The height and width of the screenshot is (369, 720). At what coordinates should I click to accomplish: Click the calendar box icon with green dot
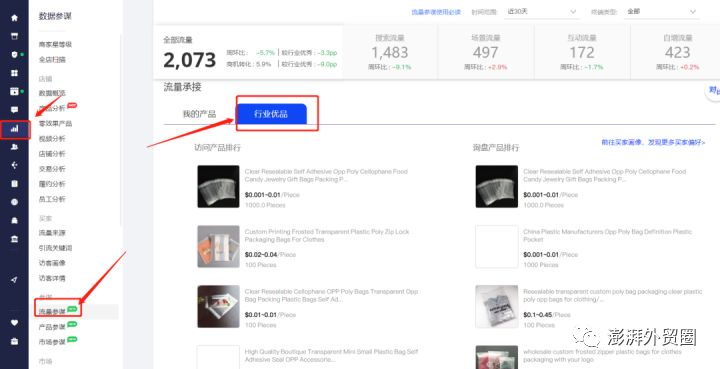click(14, 91)
